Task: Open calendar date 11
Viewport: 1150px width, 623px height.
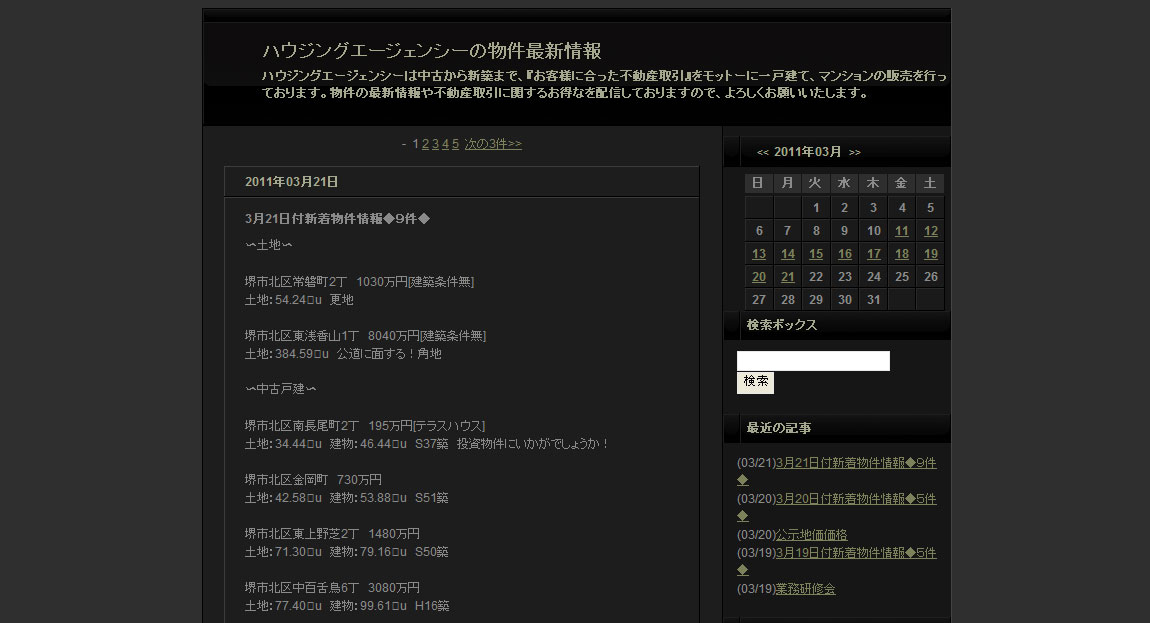Action: coord(902,231)
